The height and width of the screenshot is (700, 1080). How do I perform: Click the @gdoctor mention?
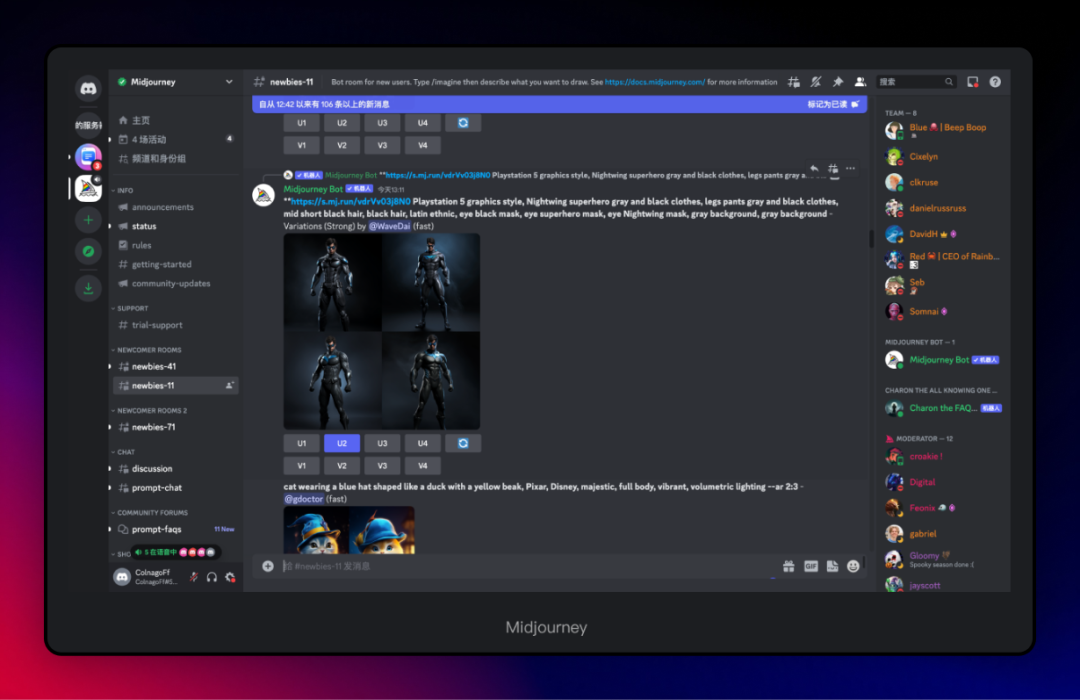(x=304, y=499)
